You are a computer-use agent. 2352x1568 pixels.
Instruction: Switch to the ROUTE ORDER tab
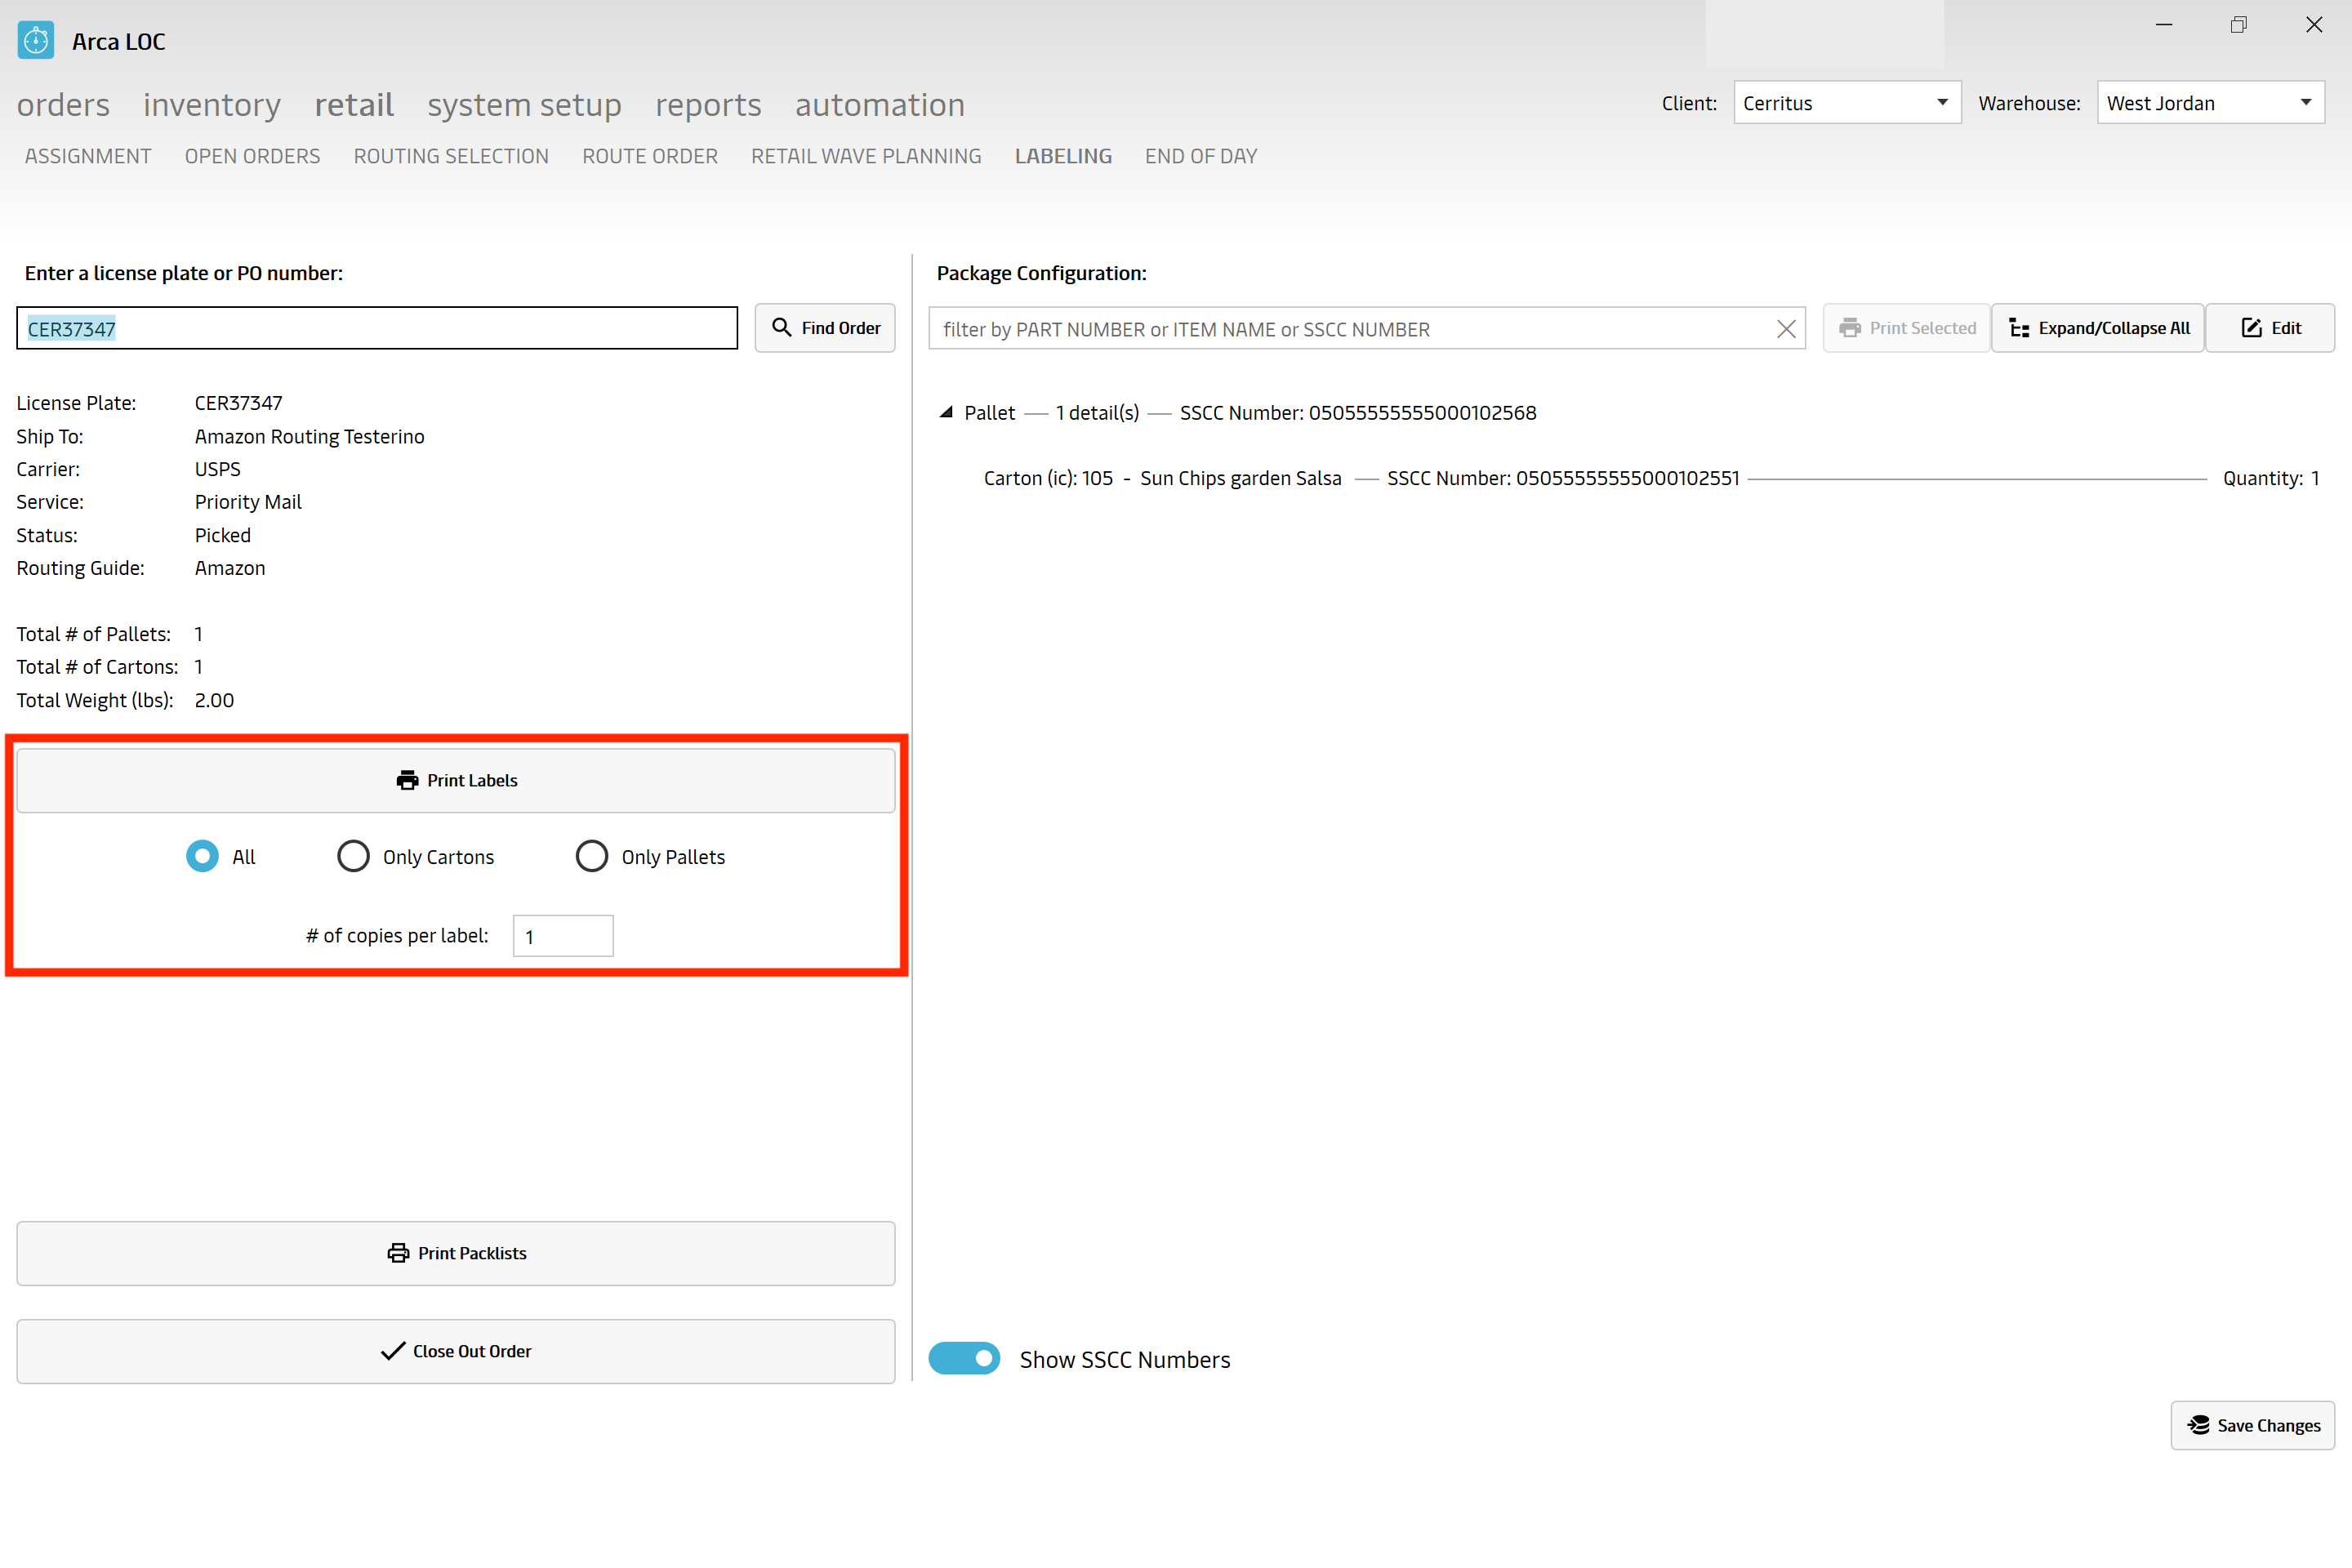pyautogui.click(x=650, y=156)
